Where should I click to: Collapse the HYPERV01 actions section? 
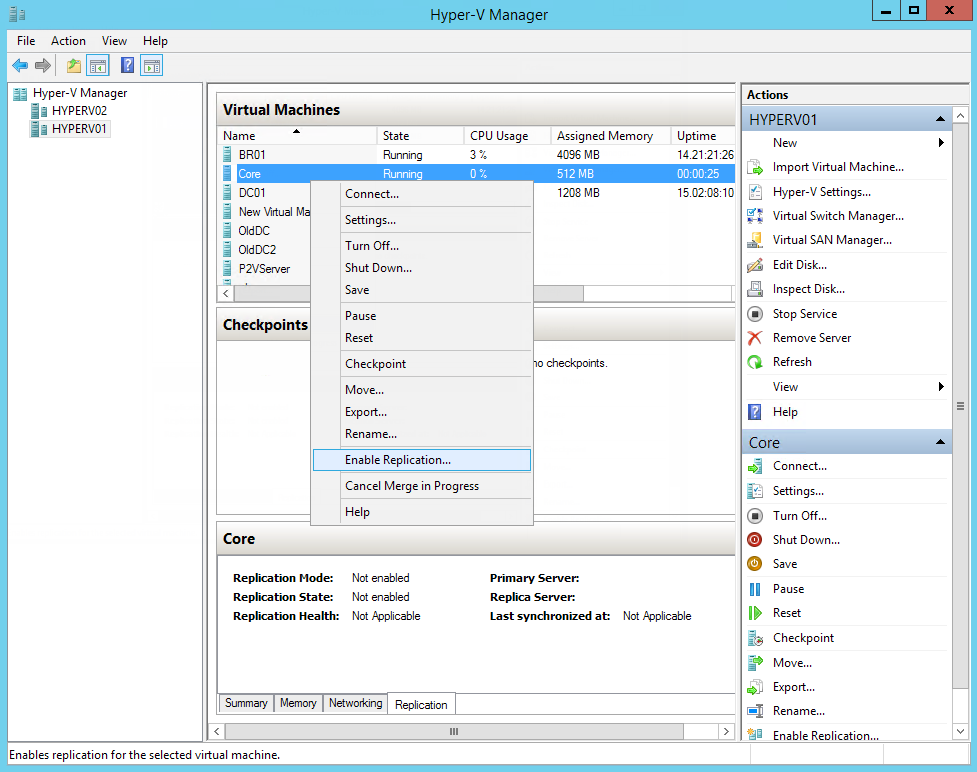(940, 119)
